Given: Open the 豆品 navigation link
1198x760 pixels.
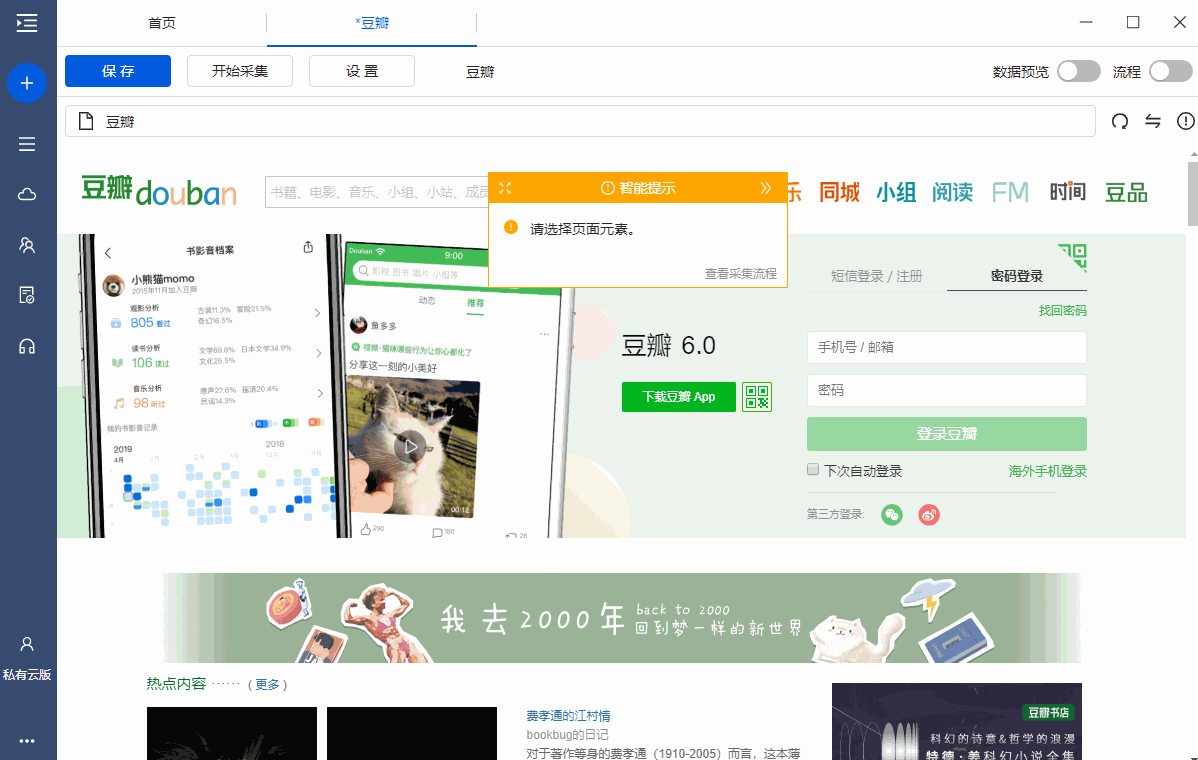Looking at the screenshot, I should 1126,192.
